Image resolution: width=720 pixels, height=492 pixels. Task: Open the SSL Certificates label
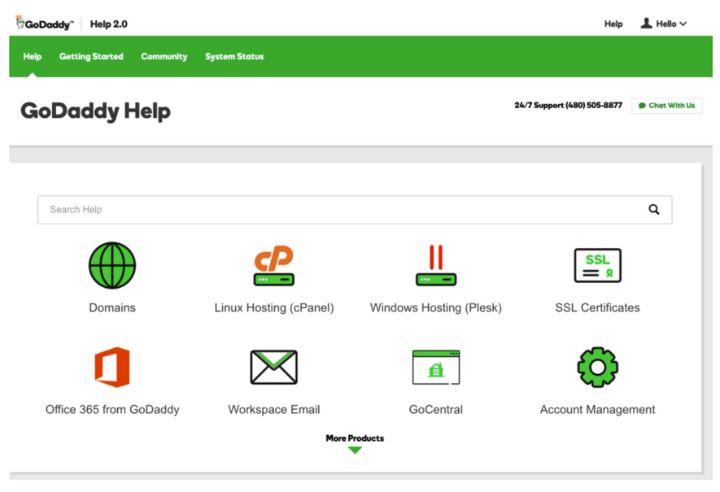pyautogui.click(x=597, y=307)
